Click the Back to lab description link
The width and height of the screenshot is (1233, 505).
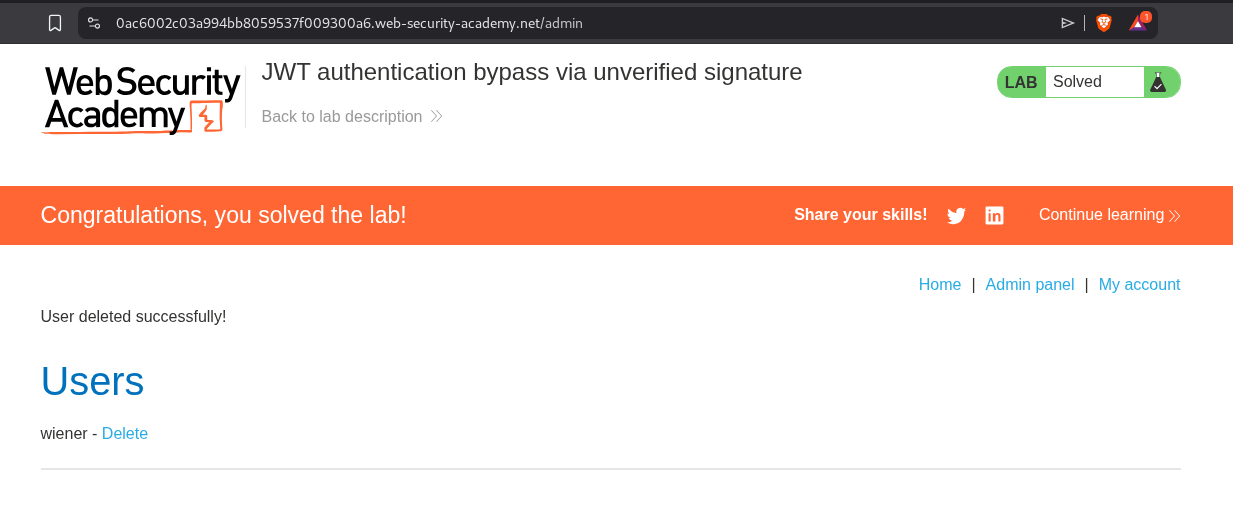pyautogui.click(x=342, y=117)
